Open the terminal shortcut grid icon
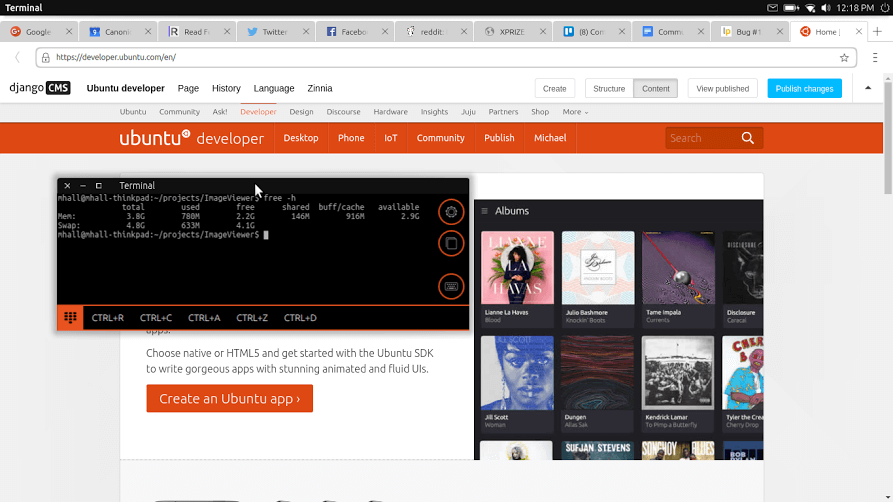Viewport: 893px width, 502px height. 70,318
